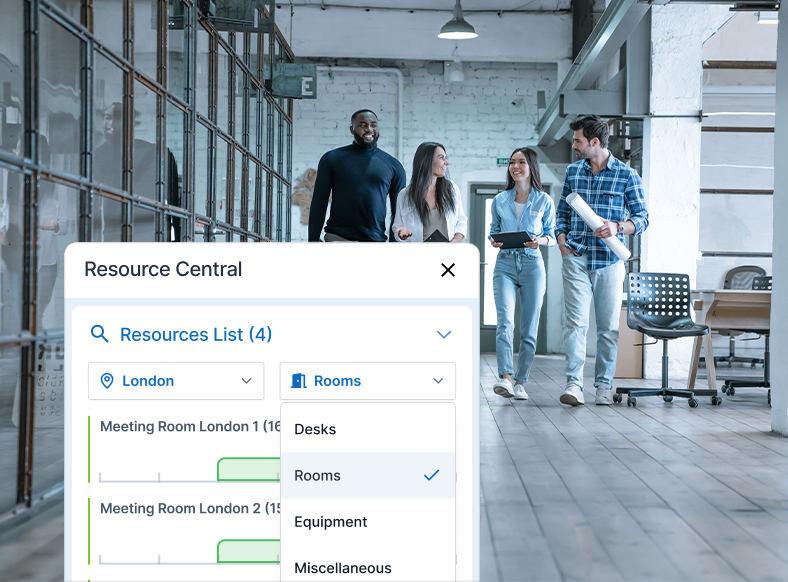Choose Miscellaneous from the resource type list
The width and height of the screenshot is (788, 582).
343,567
